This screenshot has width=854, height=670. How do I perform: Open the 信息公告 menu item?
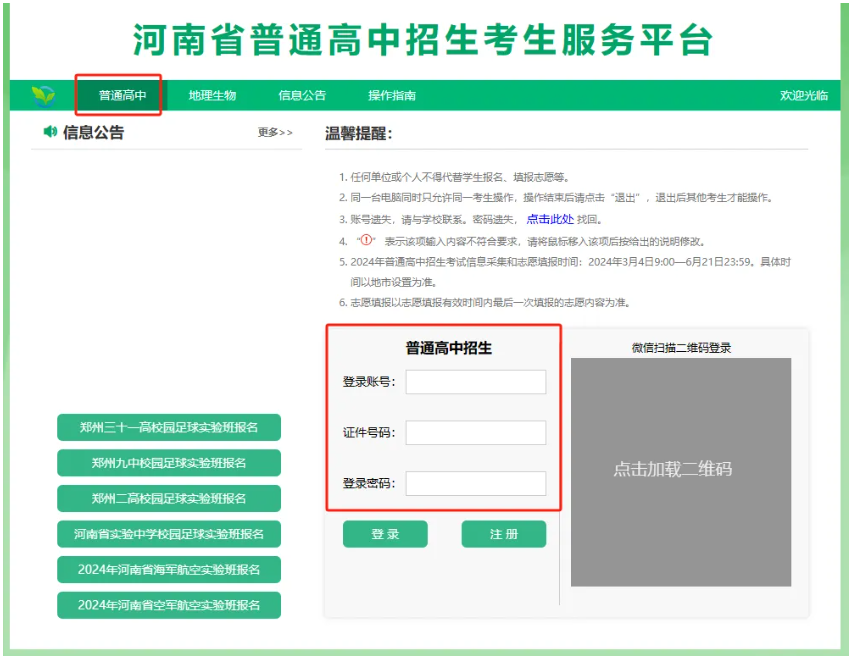302,96
